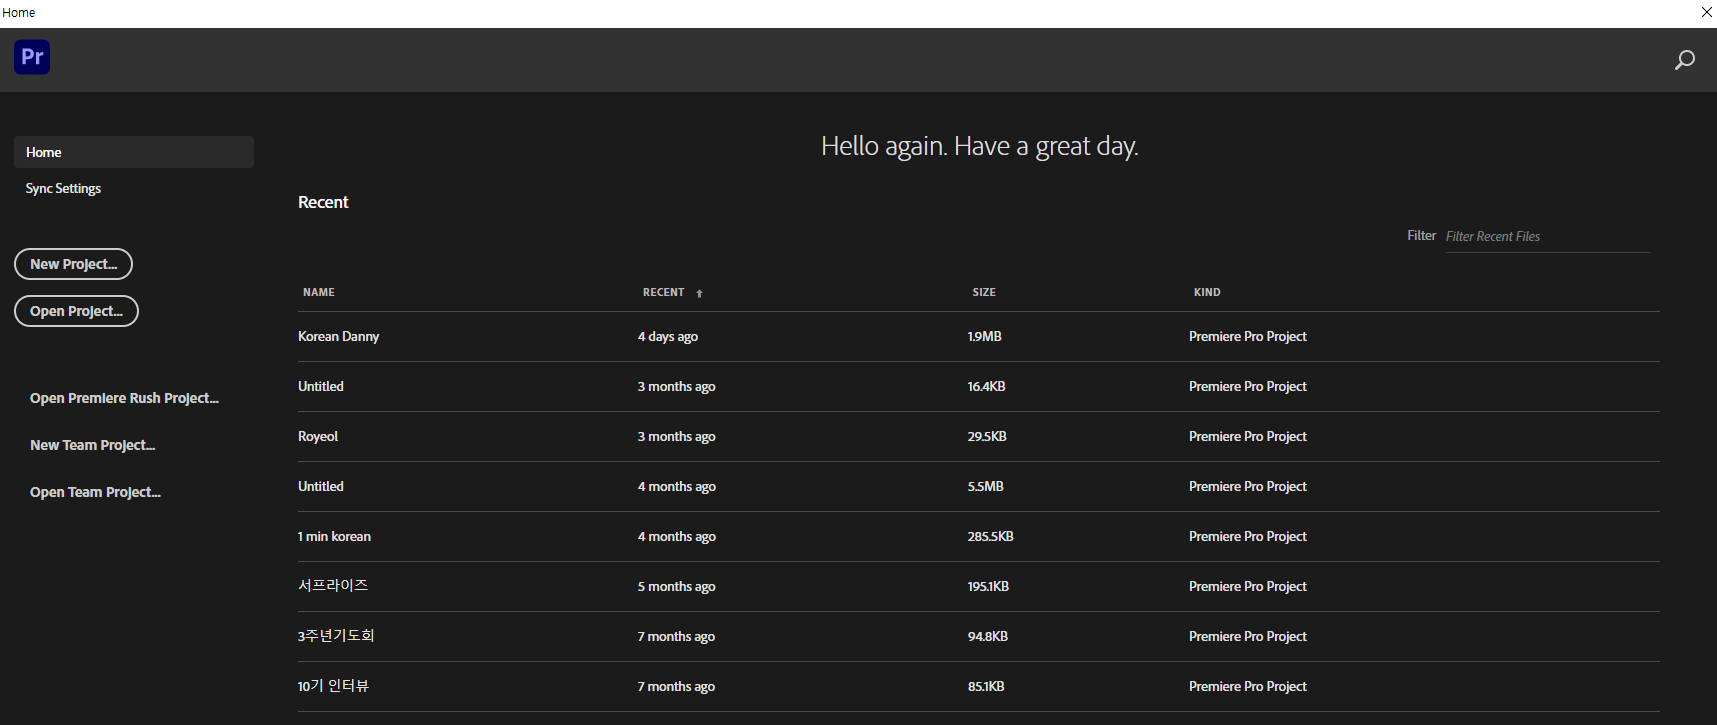Viewport: 1717px width, 725px height.
Task: Open Premiere Rush Project link
Action: (x=124, y=398)
